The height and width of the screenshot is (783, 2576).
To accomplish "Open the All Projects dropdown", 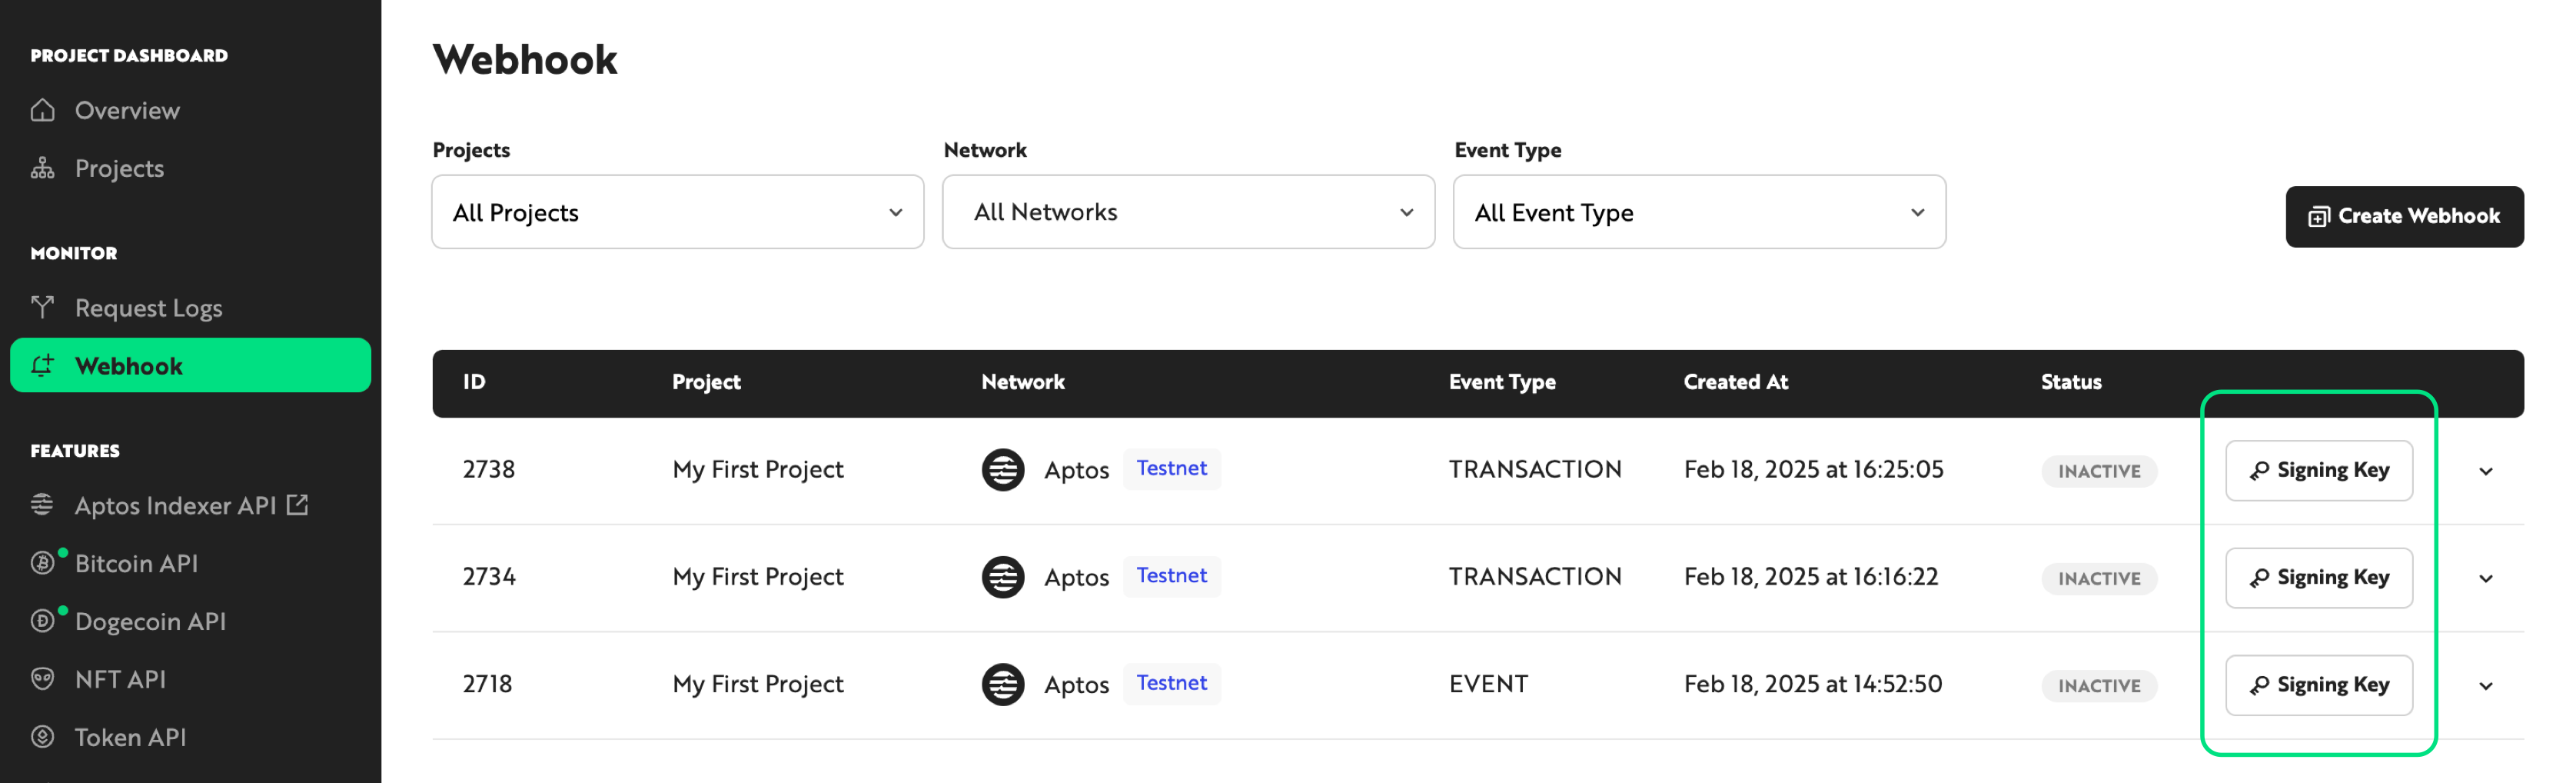I will [x=677, y=212].
